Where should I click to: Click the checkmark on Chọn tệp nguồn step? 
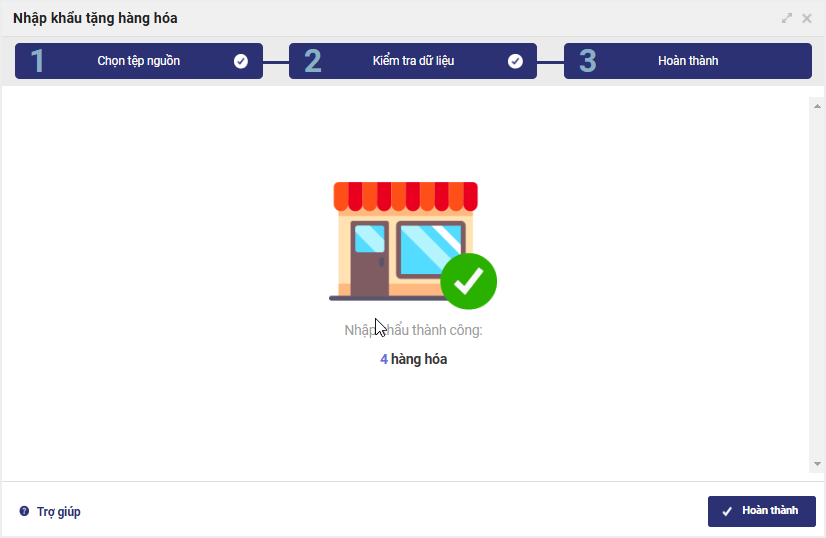[x=241, y=62]
